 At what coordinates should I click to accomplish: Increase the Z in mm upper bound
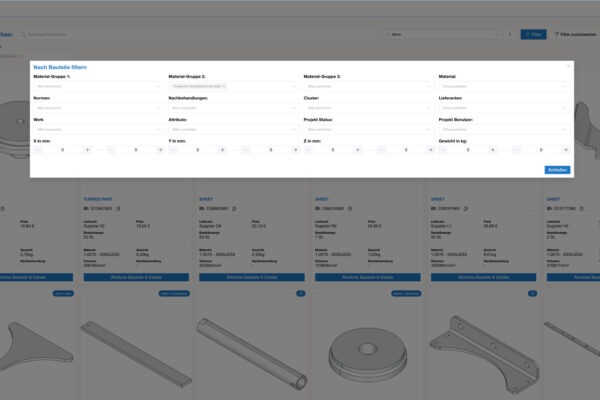430,150
